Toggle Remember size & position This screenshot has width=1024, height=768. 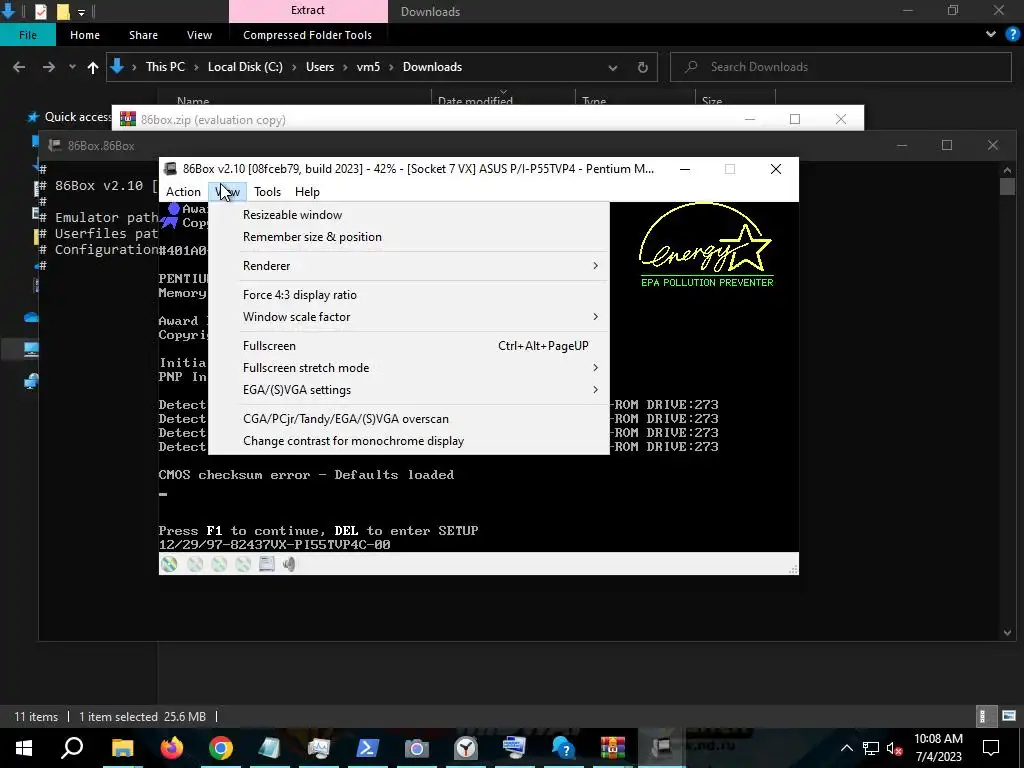pyautogui.click(x=409, y=237)
